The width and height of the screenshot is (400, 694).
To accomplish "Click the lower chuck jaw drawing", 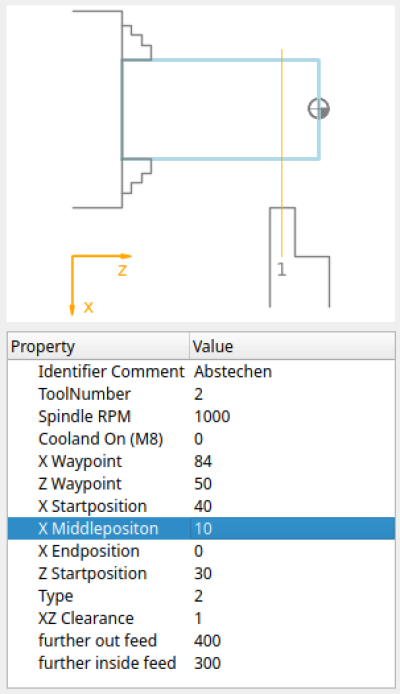I will 137,176.
